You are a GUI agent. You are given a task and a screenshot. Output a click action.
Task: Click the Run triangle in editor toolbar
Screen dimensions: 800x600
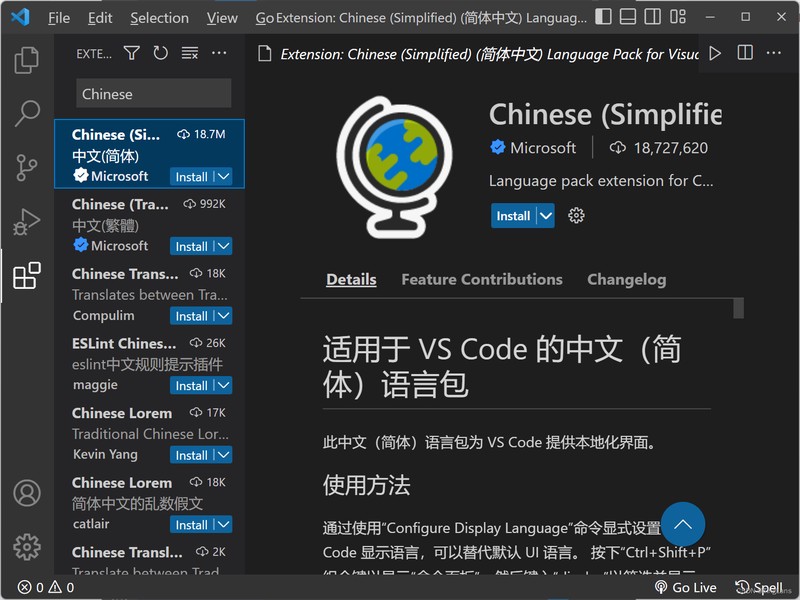coord(715,53)
